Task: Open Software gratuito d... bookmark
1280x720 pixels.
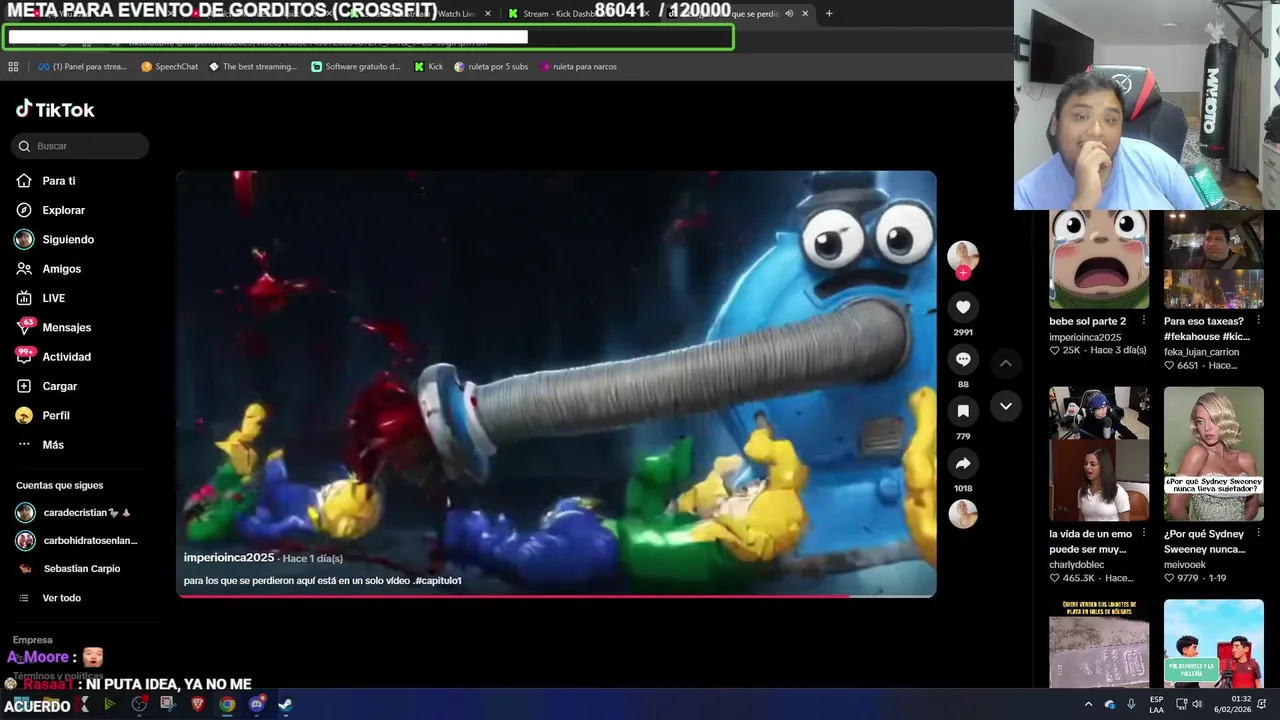Action: (x=356, y=67)
